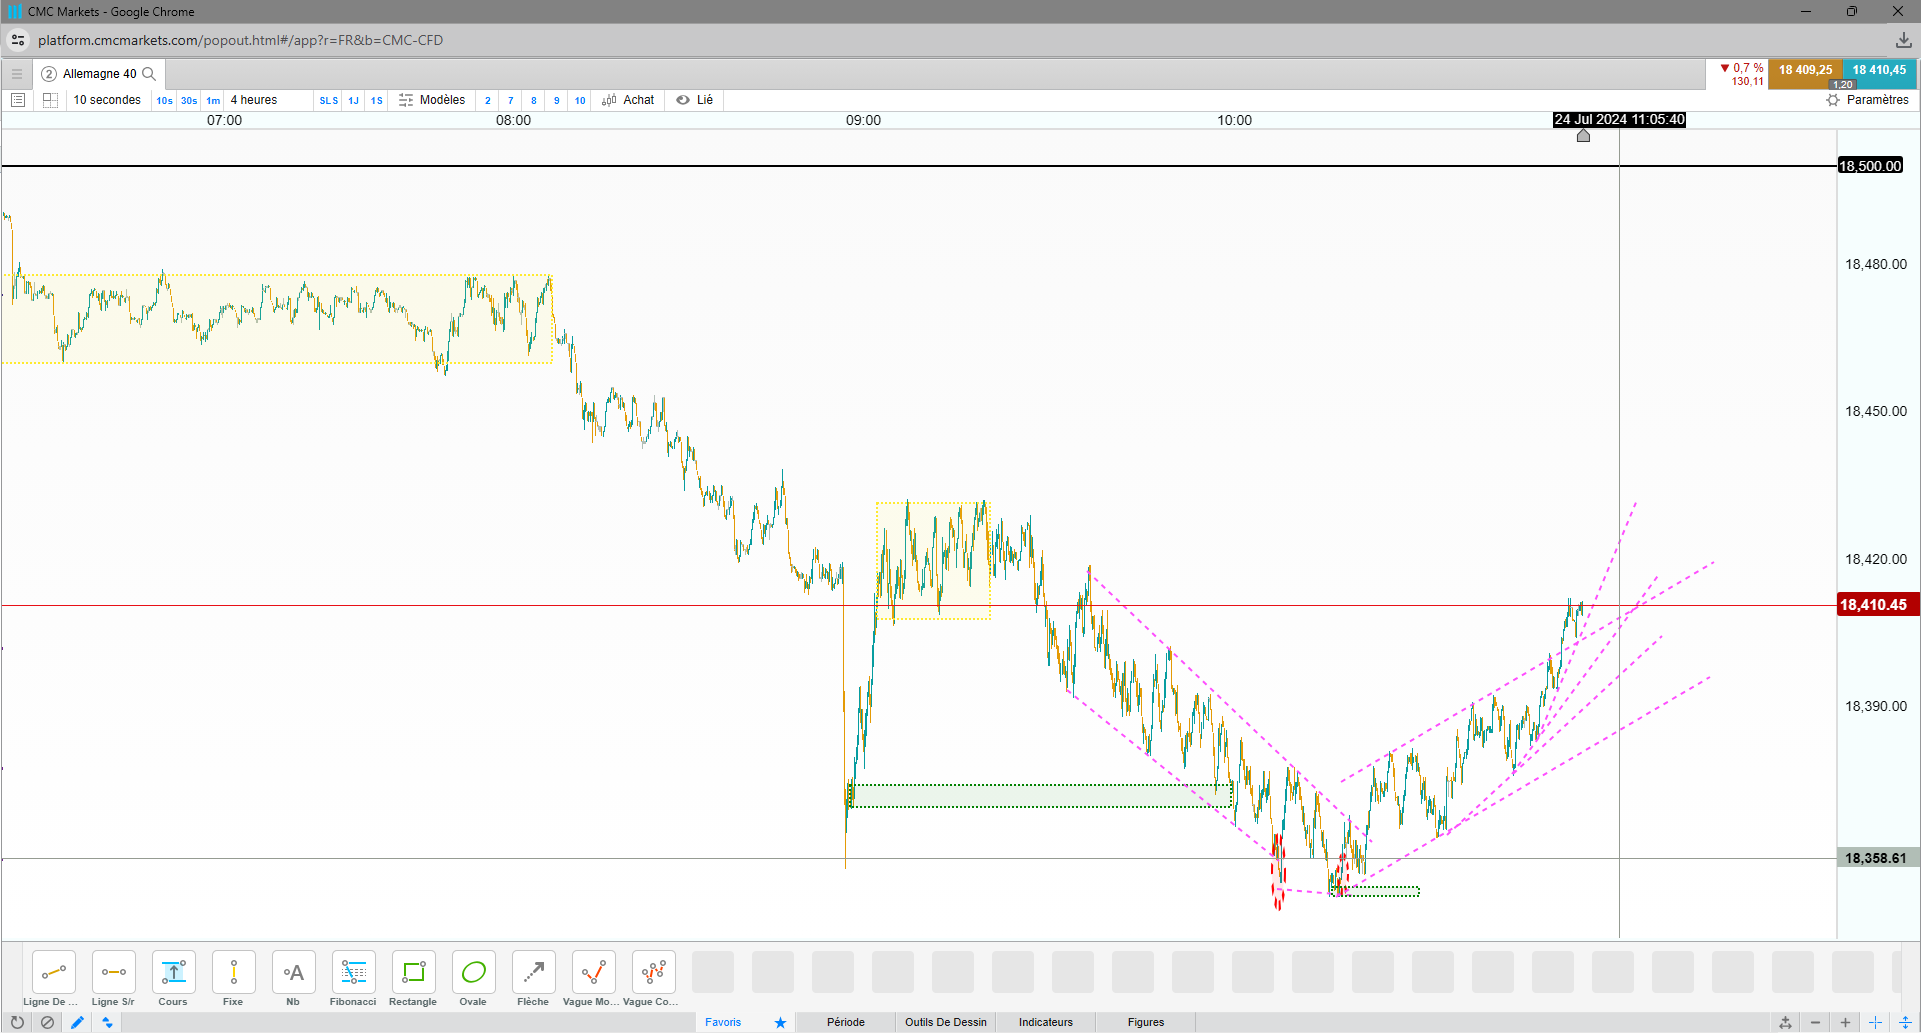Select the Ligne De trend line tool
The height and width of the screenshot is (1033, 1921).
(x=53, y=973)
